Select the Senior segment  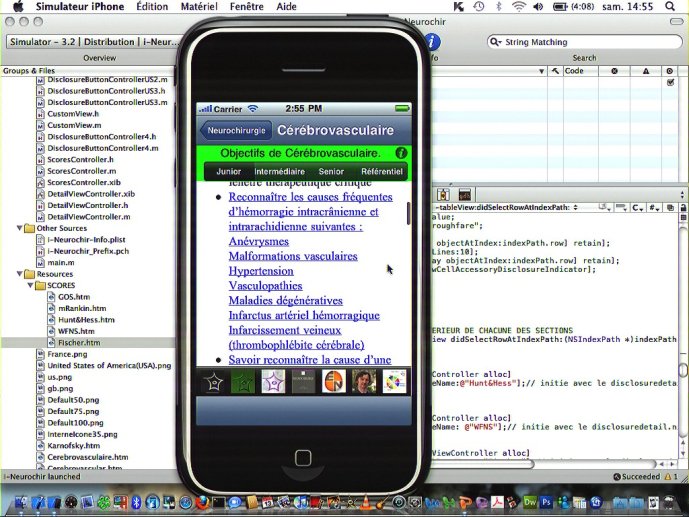[331, 171]
